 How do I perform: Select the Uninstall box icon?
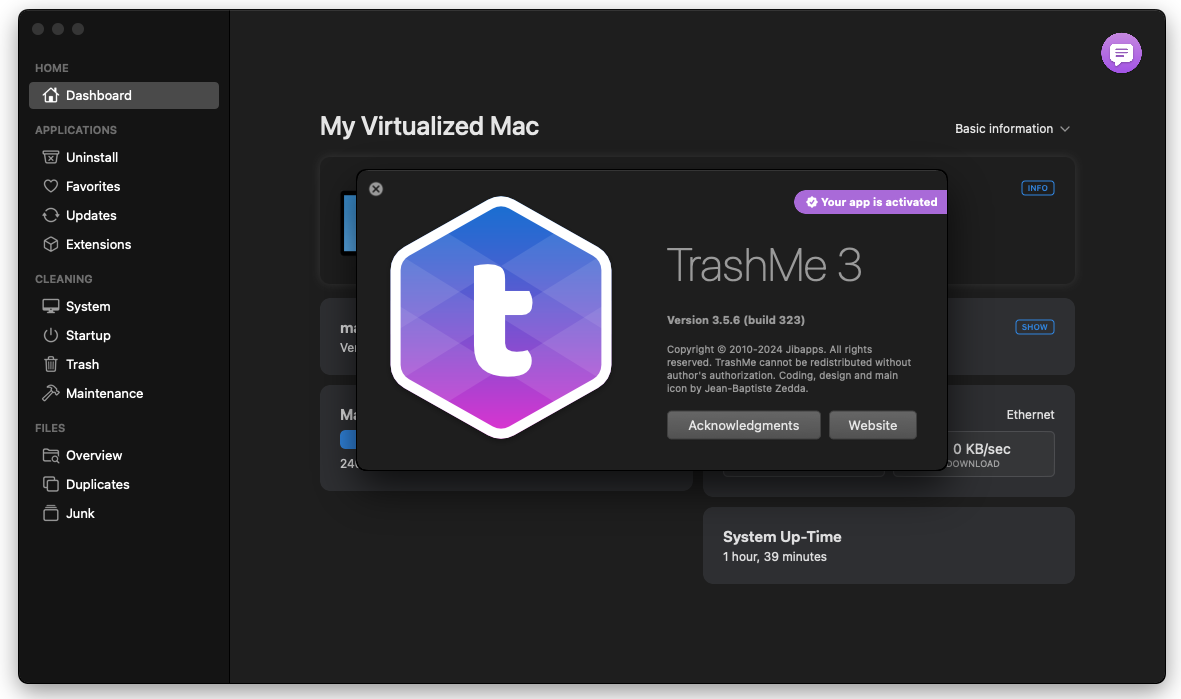pos(50,158)
